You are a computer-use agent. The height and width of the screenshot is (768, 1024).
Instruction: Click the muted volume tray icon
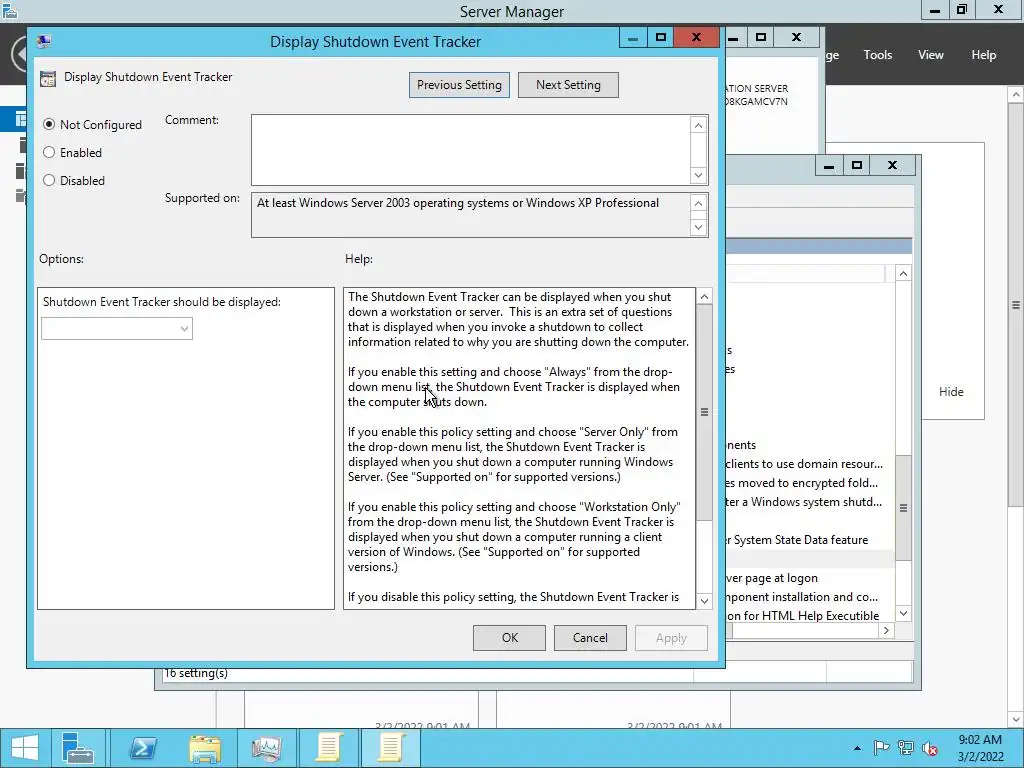pyautogui.click(x=929, y=748)
